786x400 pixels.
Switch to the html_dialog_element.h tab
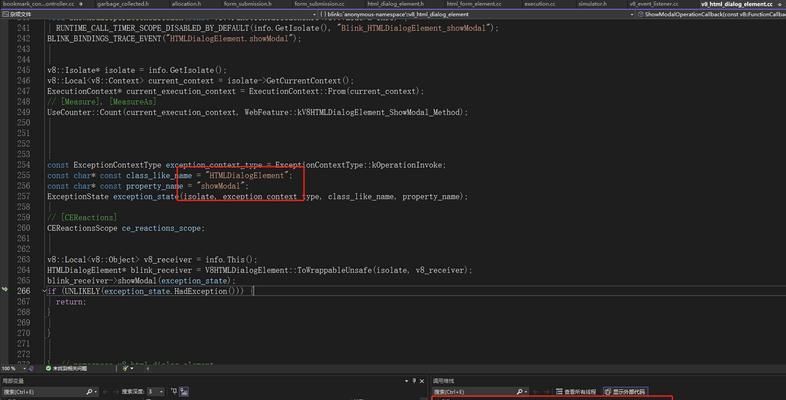[396, 4]
